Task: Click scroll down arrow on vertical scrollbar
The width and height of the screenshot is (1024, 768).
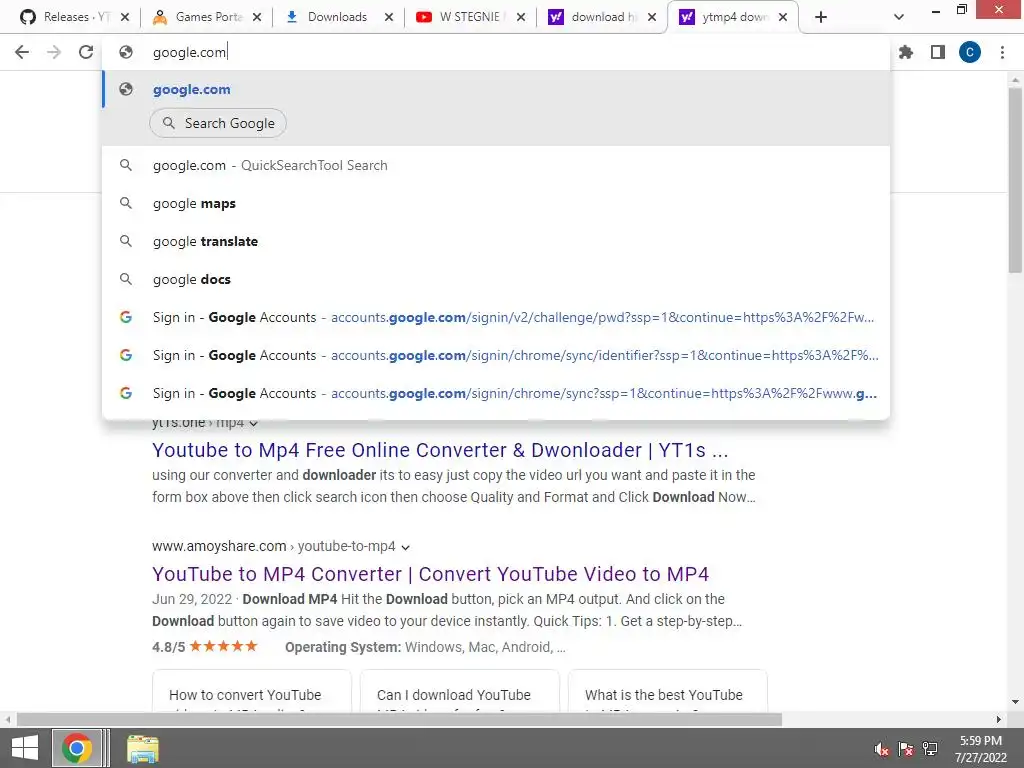Action: (x=1015, y=702)
